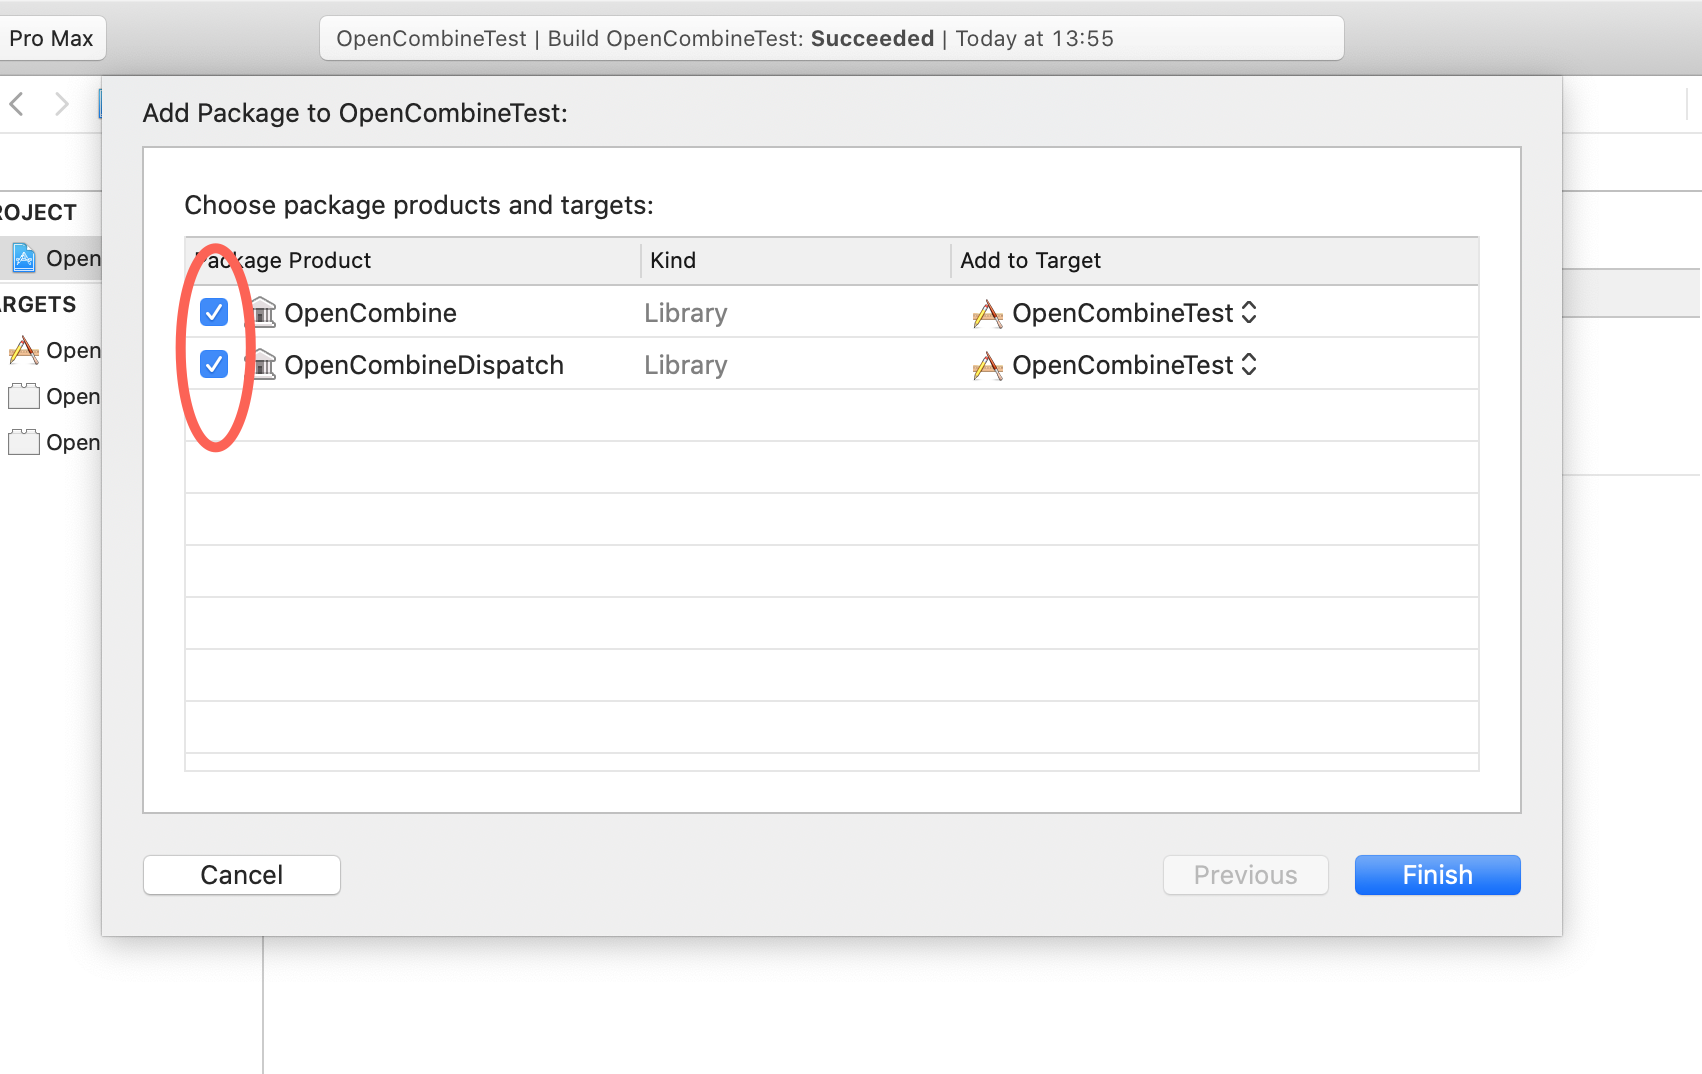
Task: Click the first test bundle icon in sidebar
Action: pyautogui.click(x=24, y=396)
